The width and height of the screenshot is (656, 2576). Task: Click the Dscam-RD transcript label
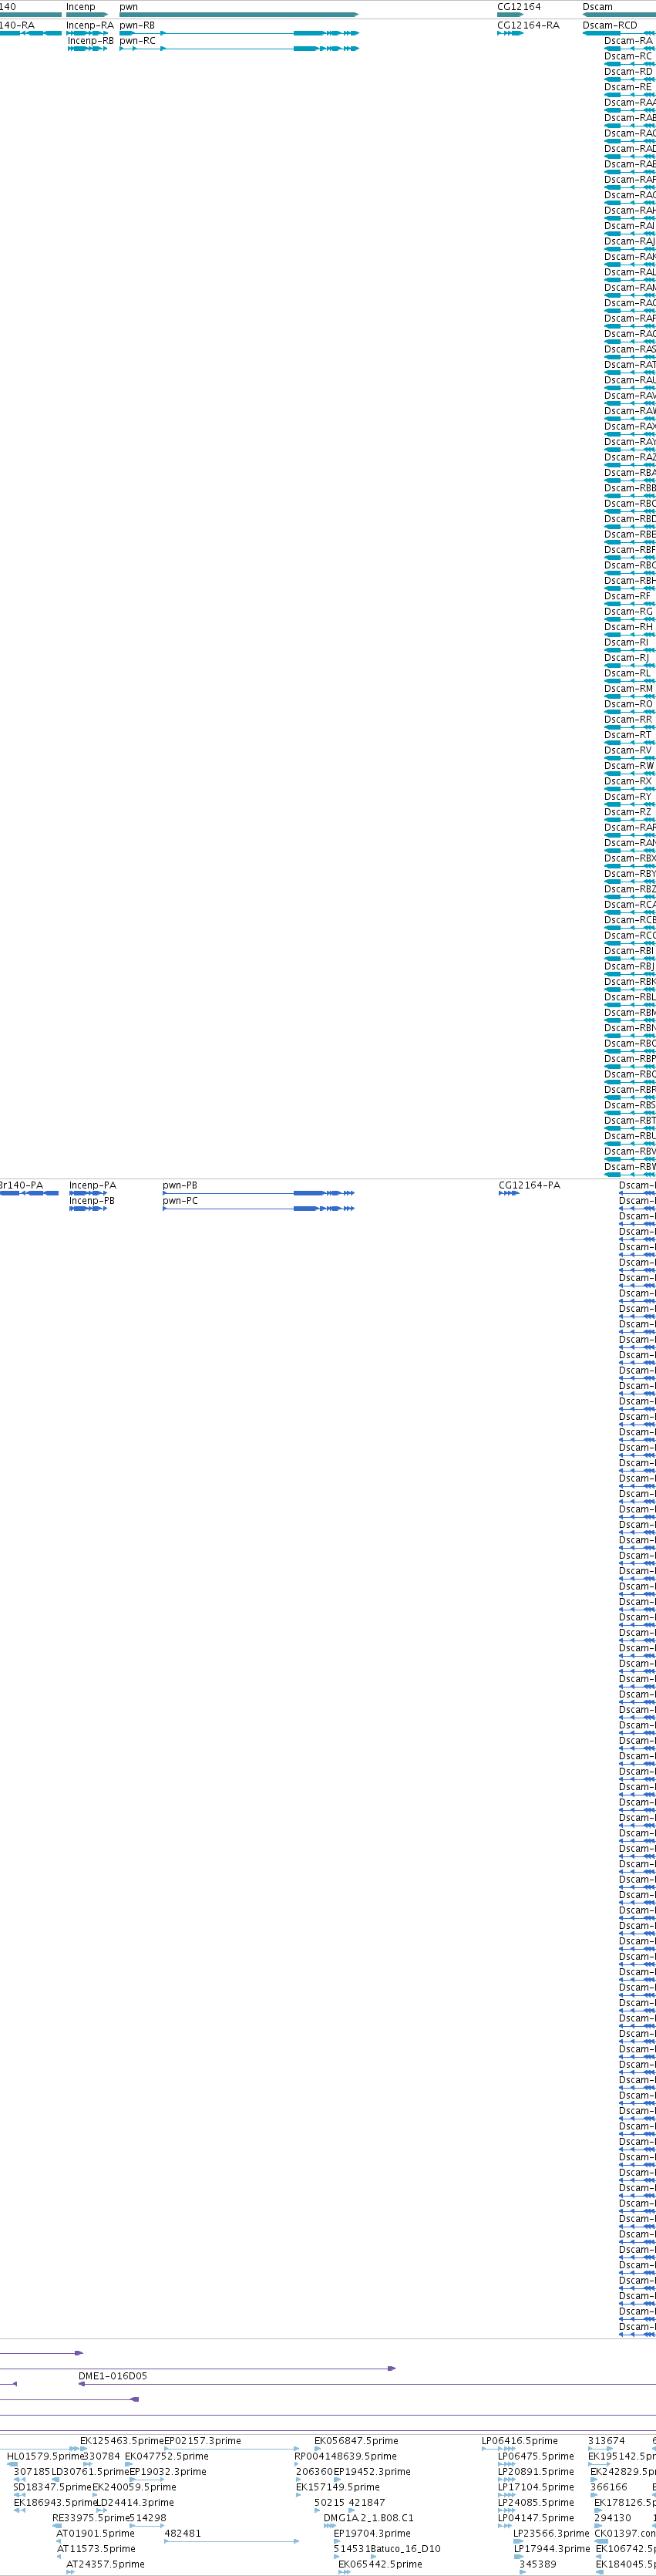point(628,72)
